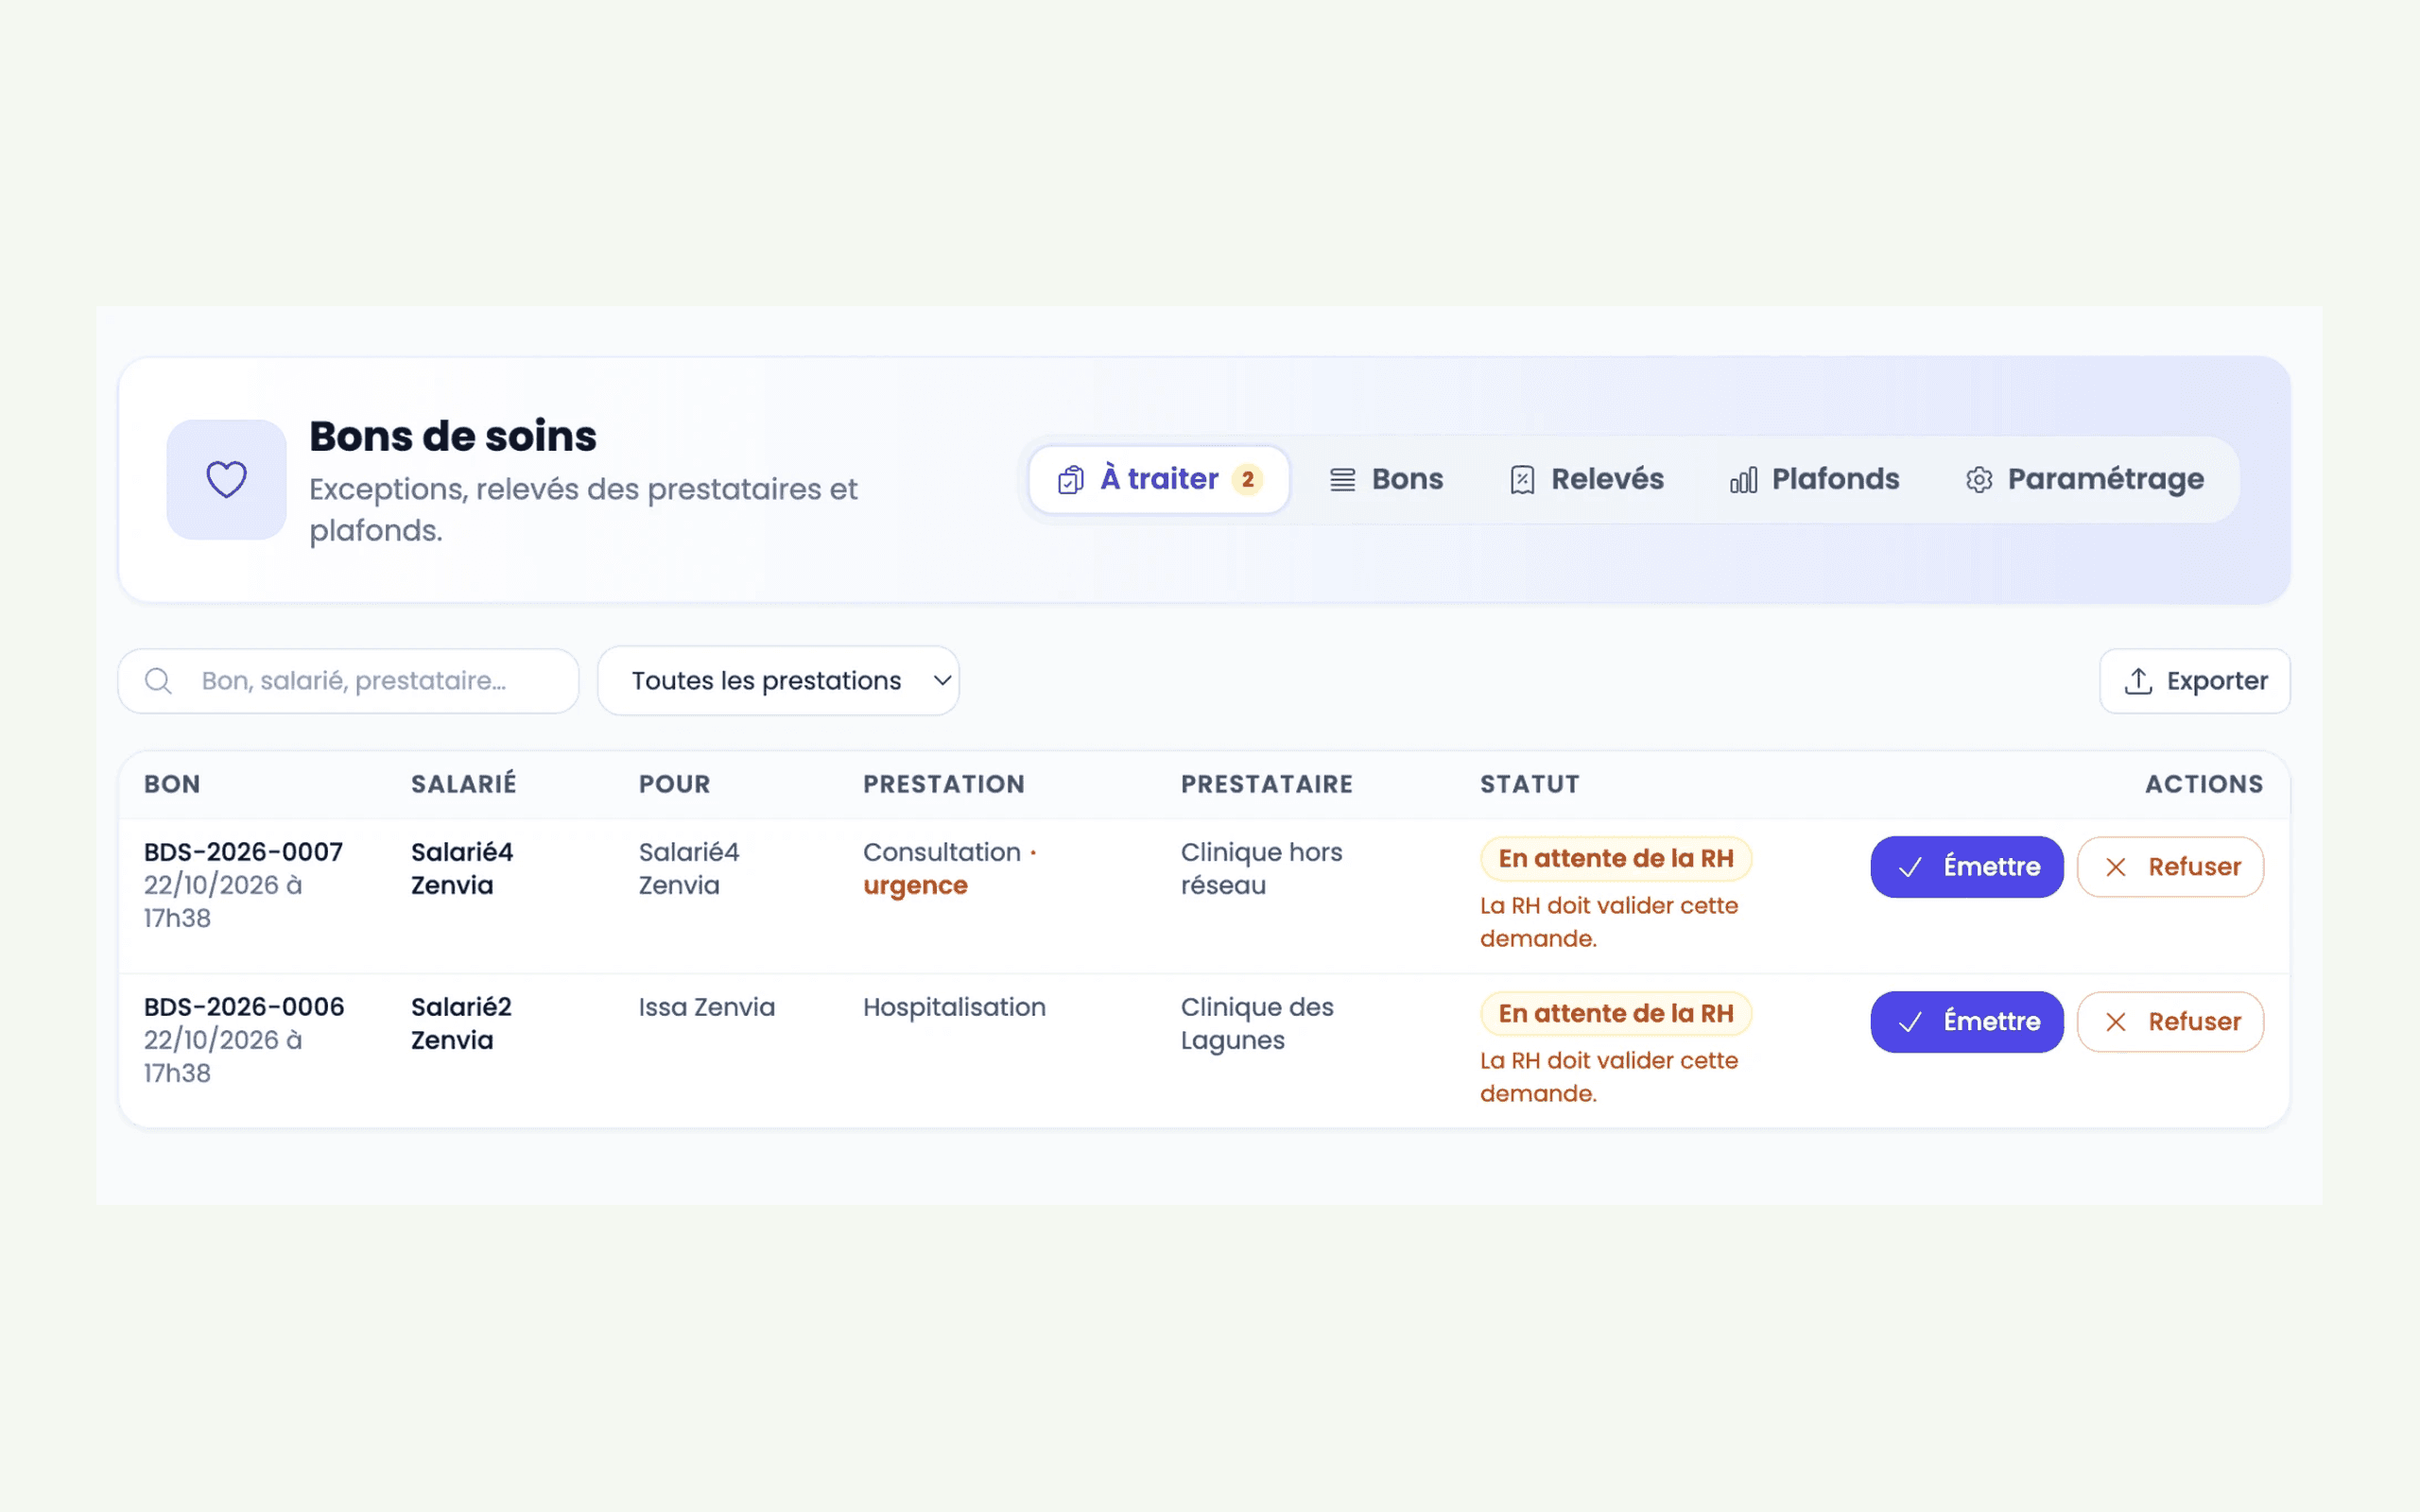The height and width of the screenshot is (1512, 2420).
Task: Émettre the bon BDS-2026-0006
Action: point(1967,1022)
